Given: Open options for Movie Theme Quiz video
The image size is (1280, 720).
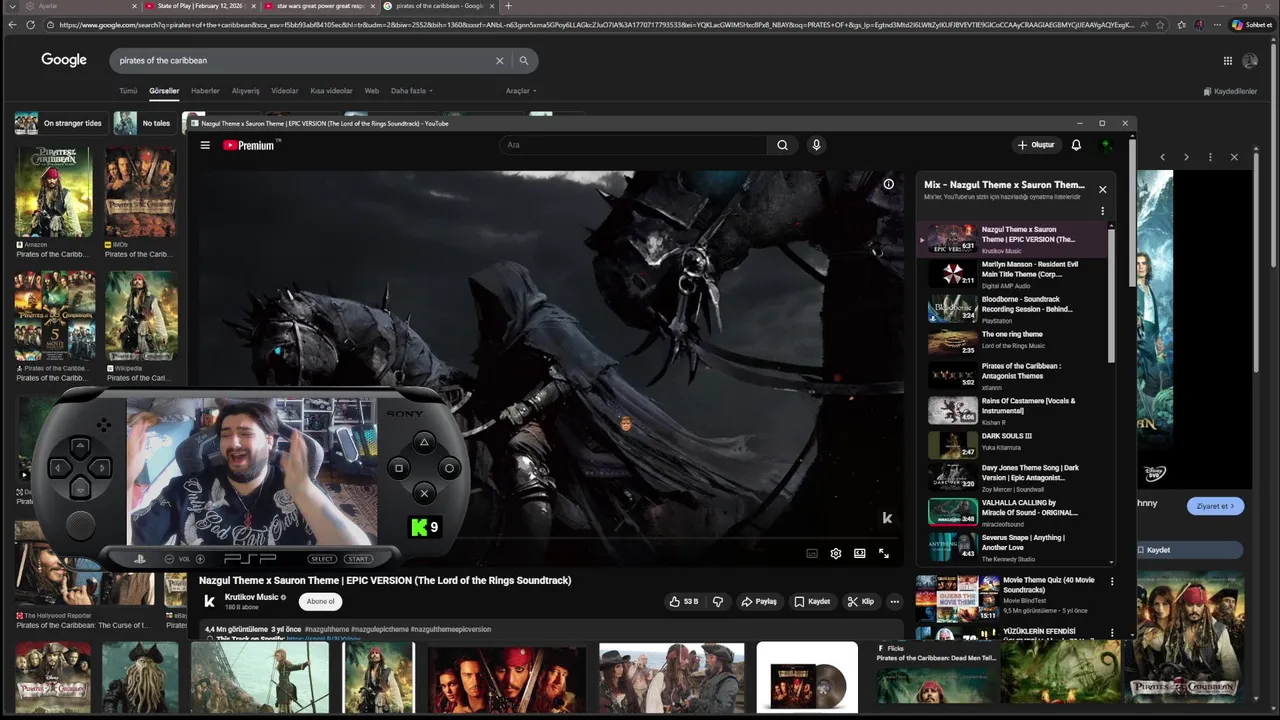Looking at the screenshot, I should [x=1112, y=581].
